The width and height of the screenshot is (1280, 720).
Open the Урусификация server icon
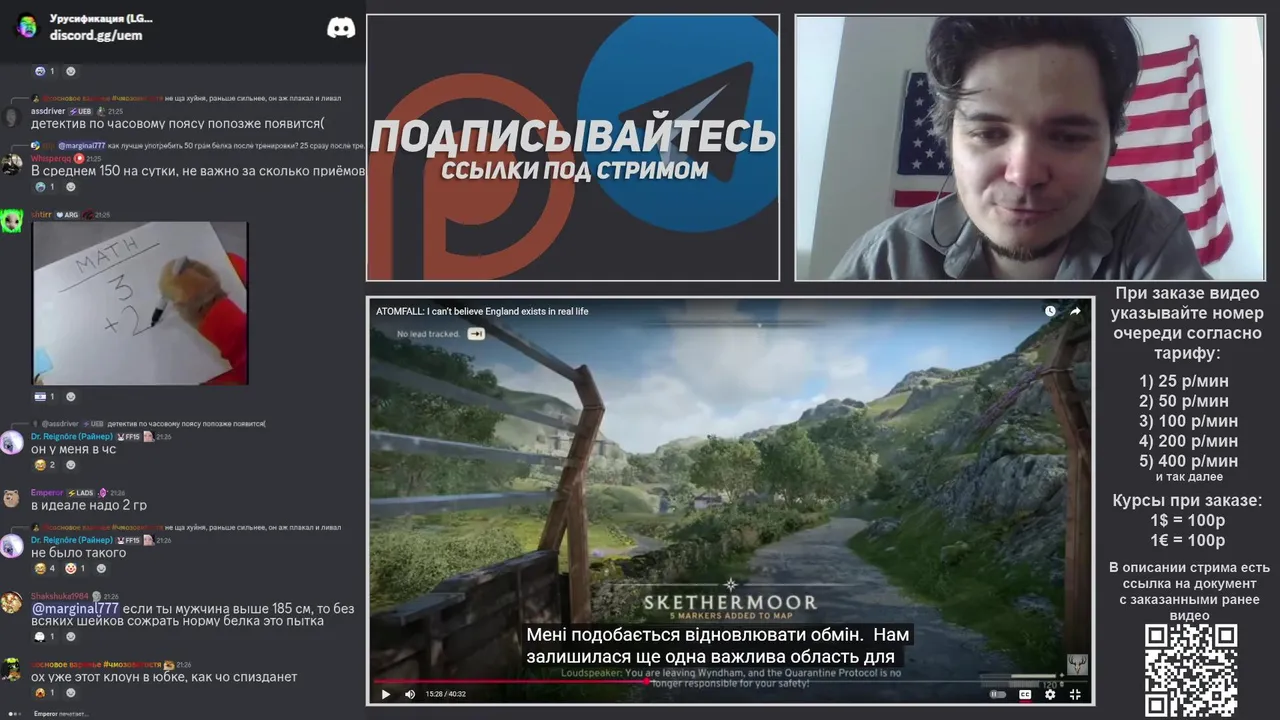27,27
